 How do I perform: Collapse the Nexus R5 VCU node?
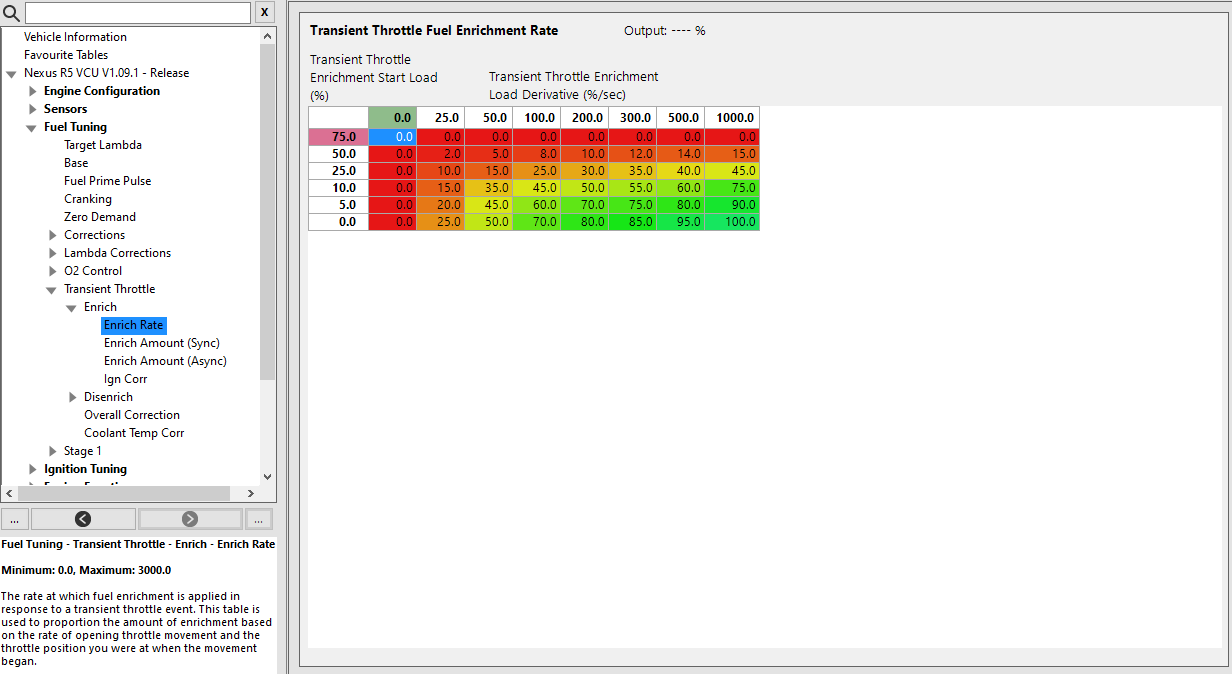click(11, 73)
